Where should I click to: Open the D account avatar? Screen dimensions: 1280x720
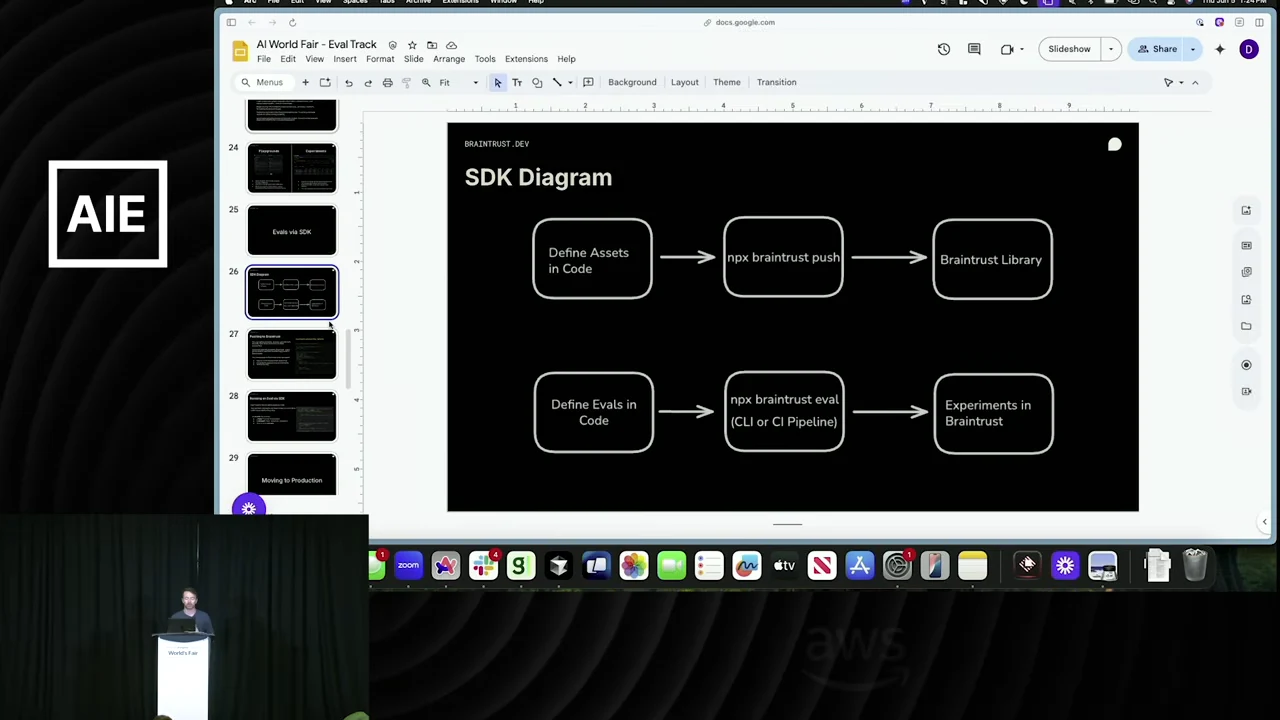click(1249, 49)
